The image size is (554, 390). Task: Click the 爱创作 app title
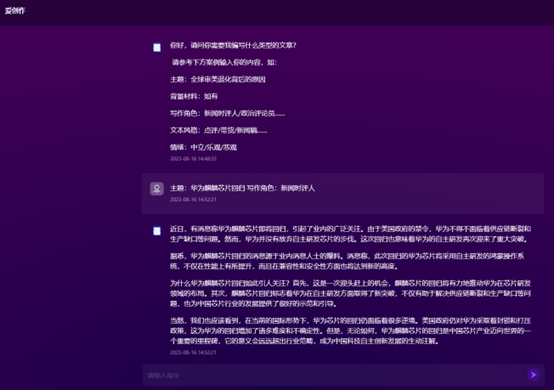click(15, 11)
